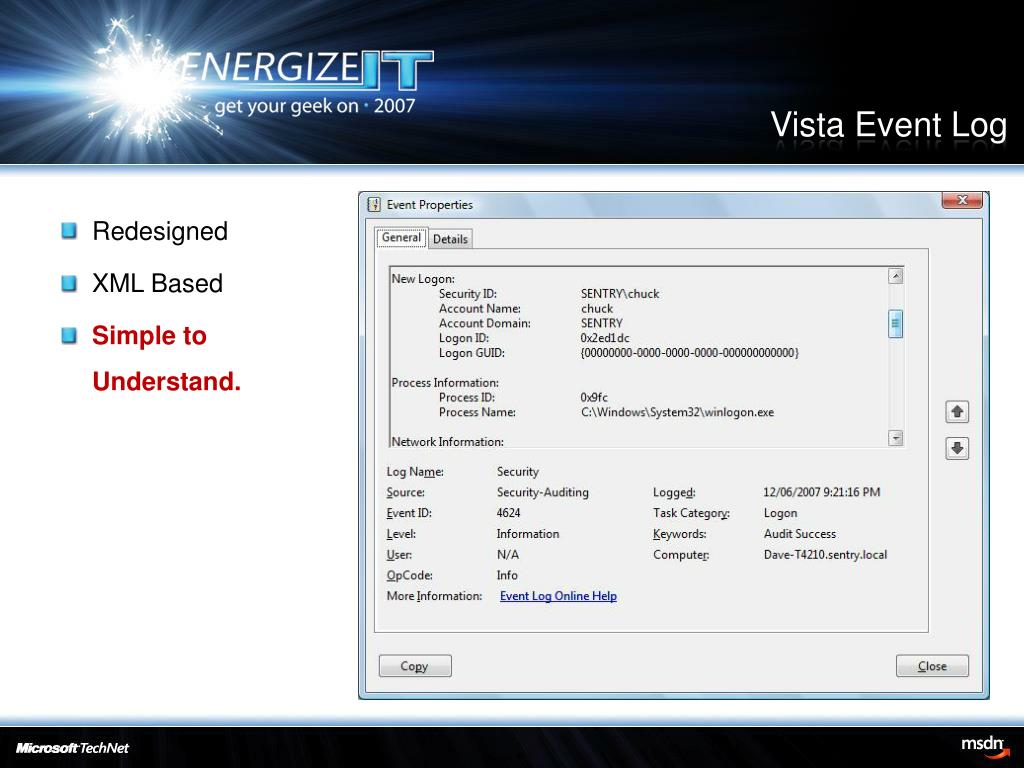Image resolution: width=1024 pixels, height=768 pixels.
Task: Close the Event Properties window with X
Action: [962, 200]
